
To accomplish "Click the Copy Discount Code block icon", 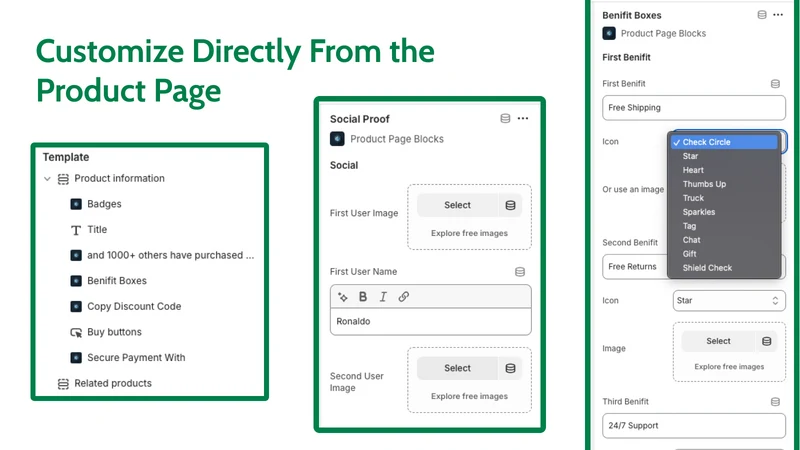I will (x=76, y=306).
